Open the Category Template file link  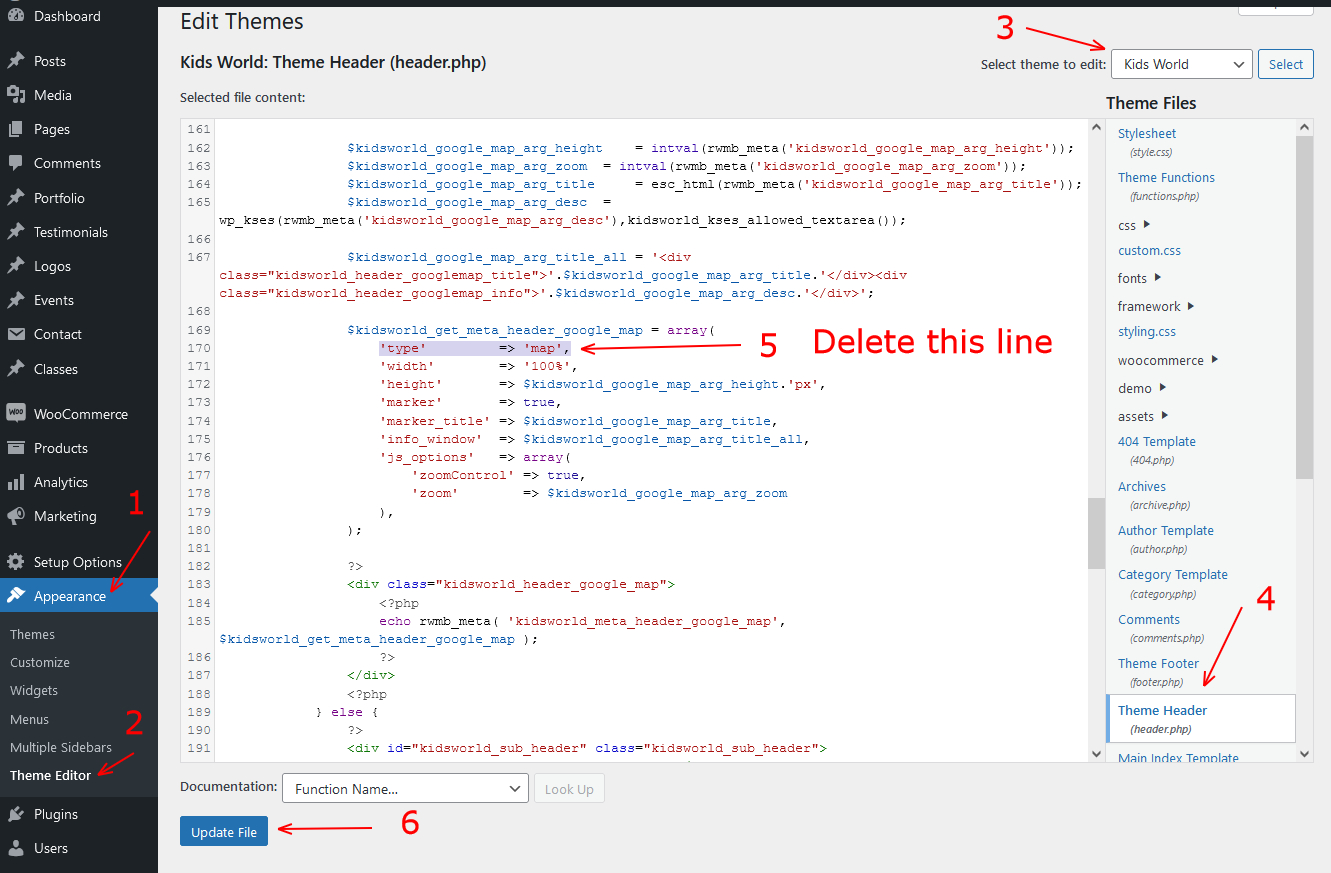pos(1173,574)
